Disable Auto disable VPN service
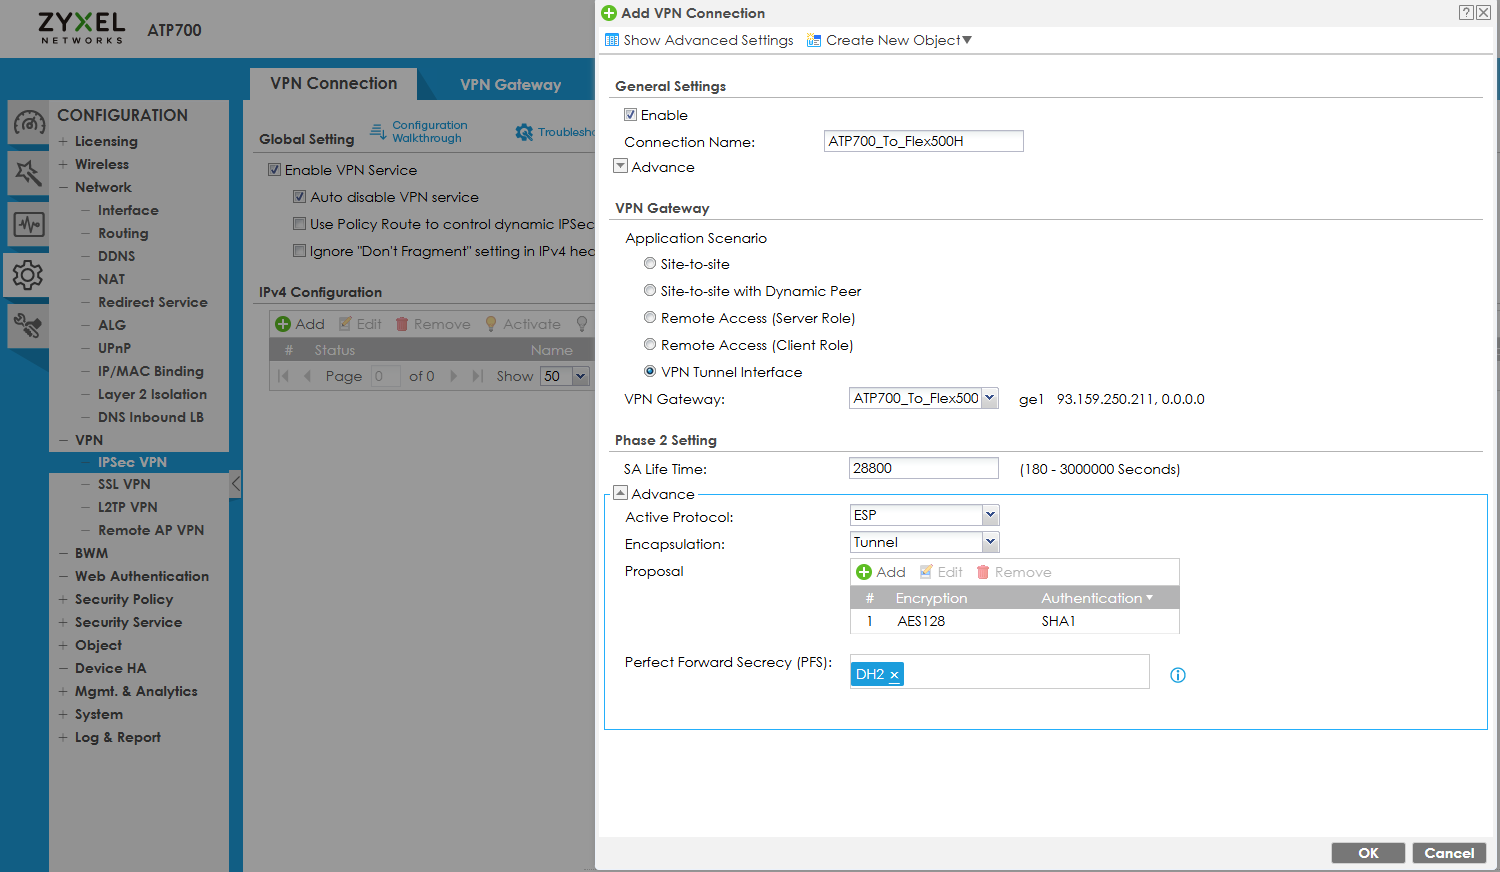 299,197
